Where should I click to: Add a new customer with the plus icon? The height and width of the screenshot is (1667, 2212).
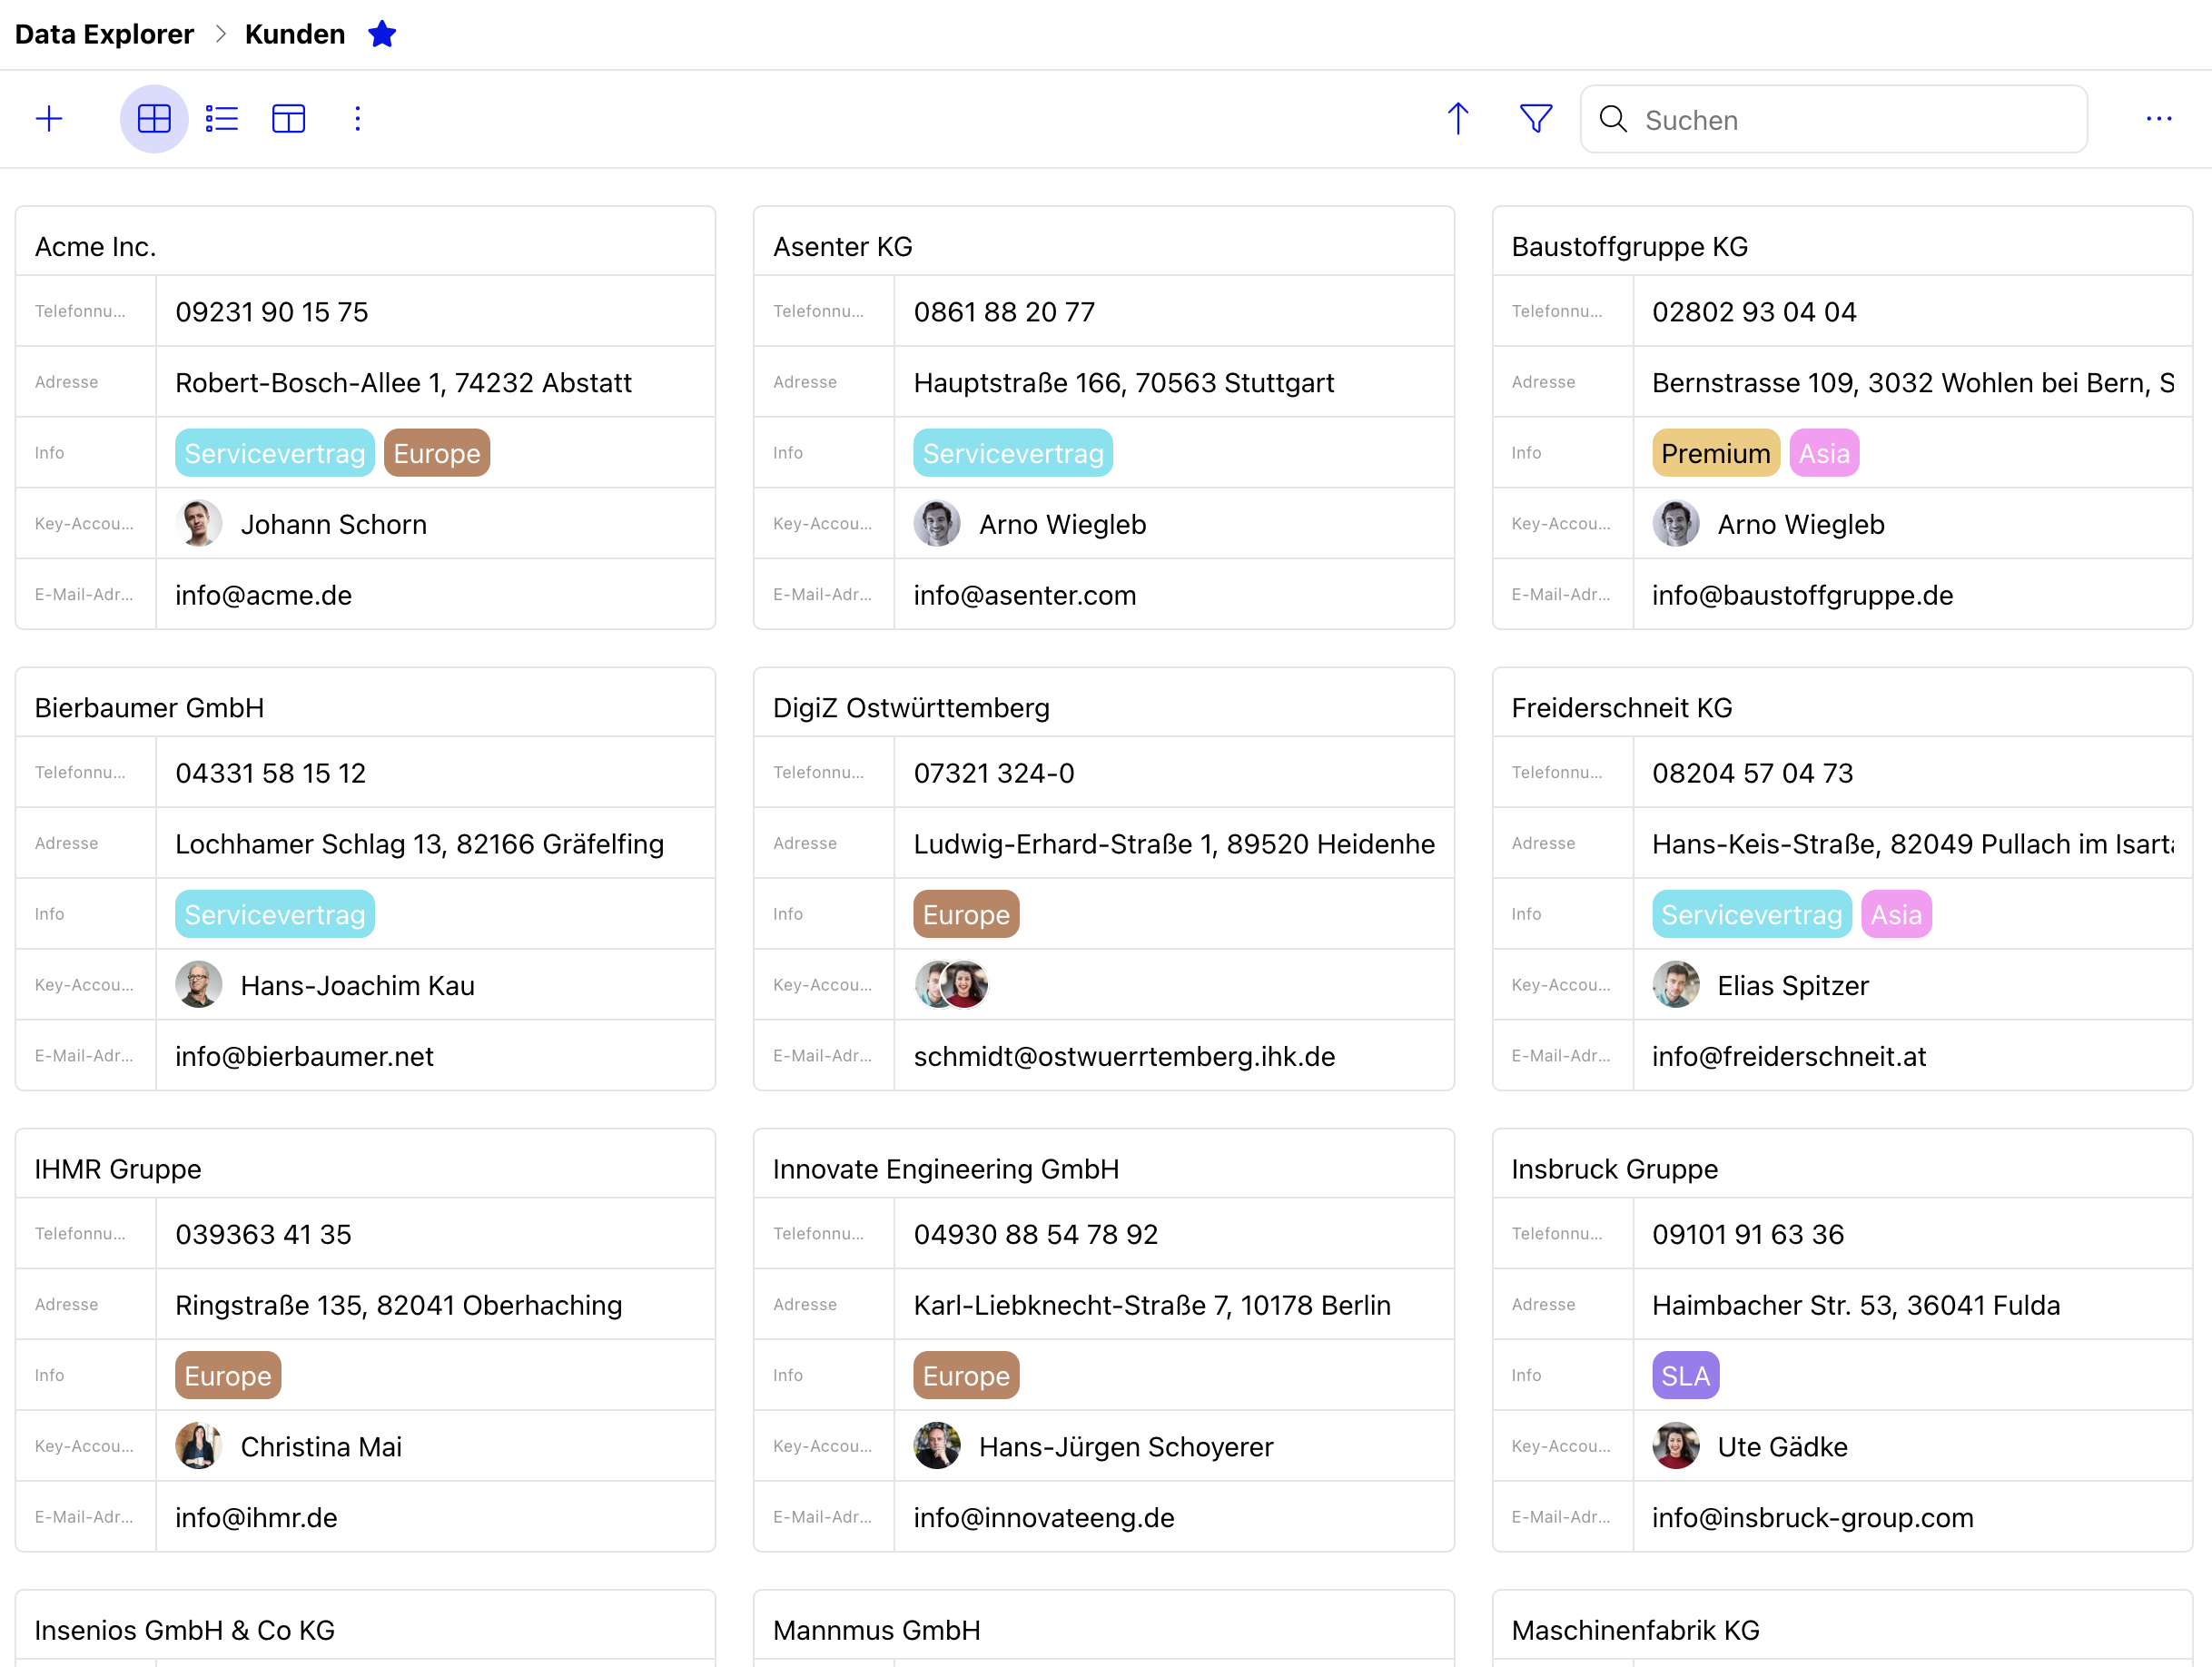[49, 119]
